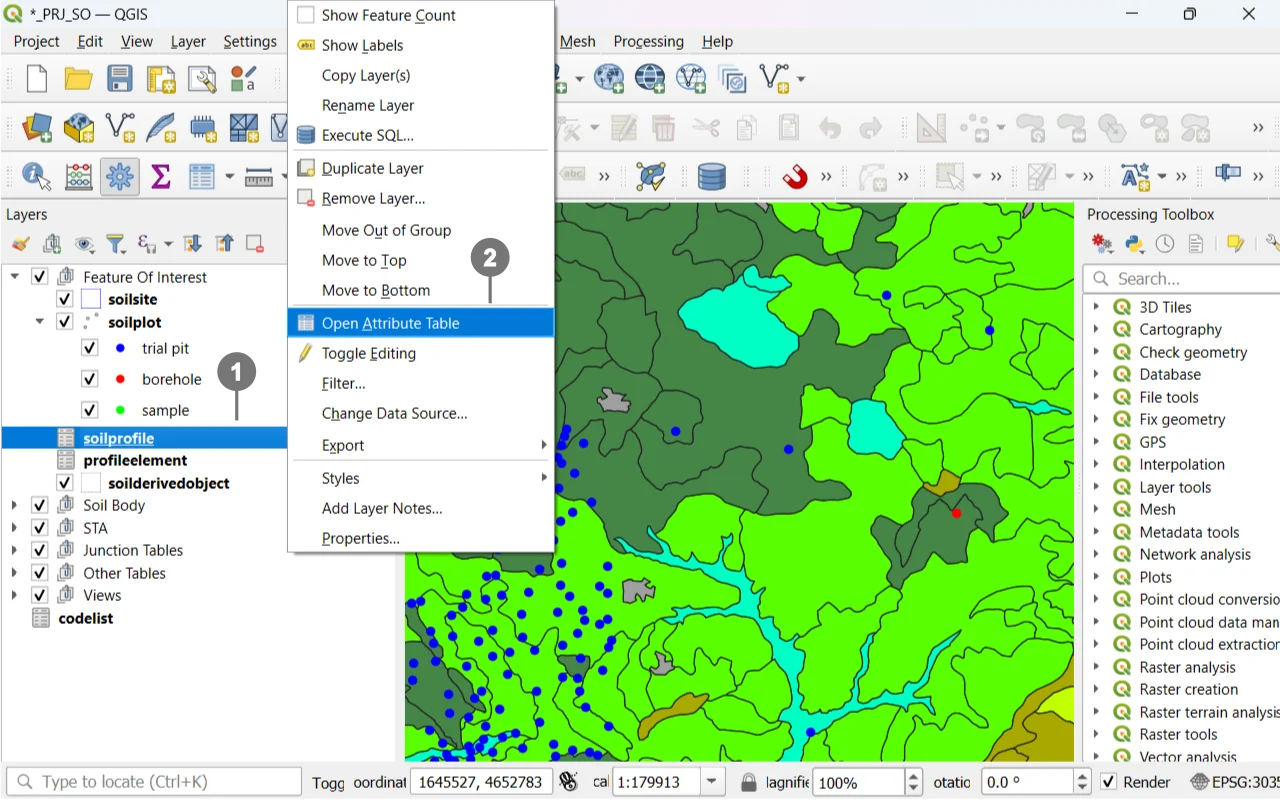This screenshot has width=1280, height=800.
Task: Click the Show Statistical Summary sigma icon
Action: 160,177
